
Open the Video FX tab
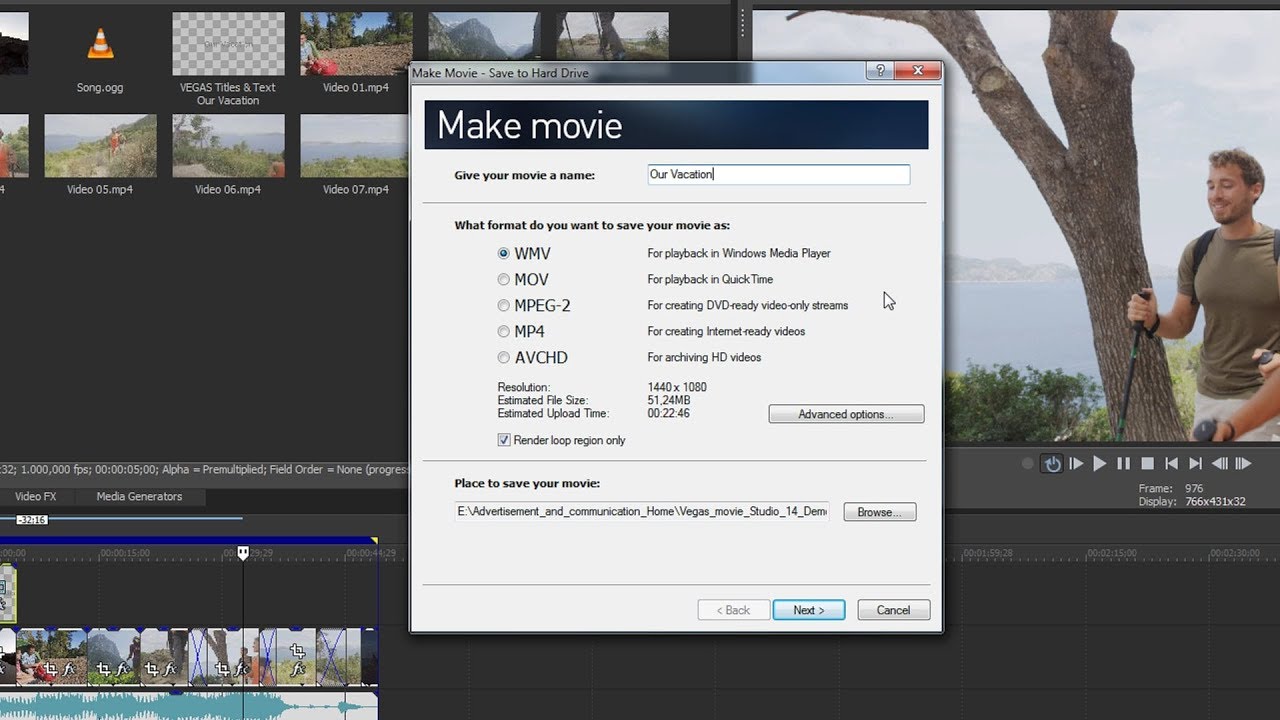point(35,496)
